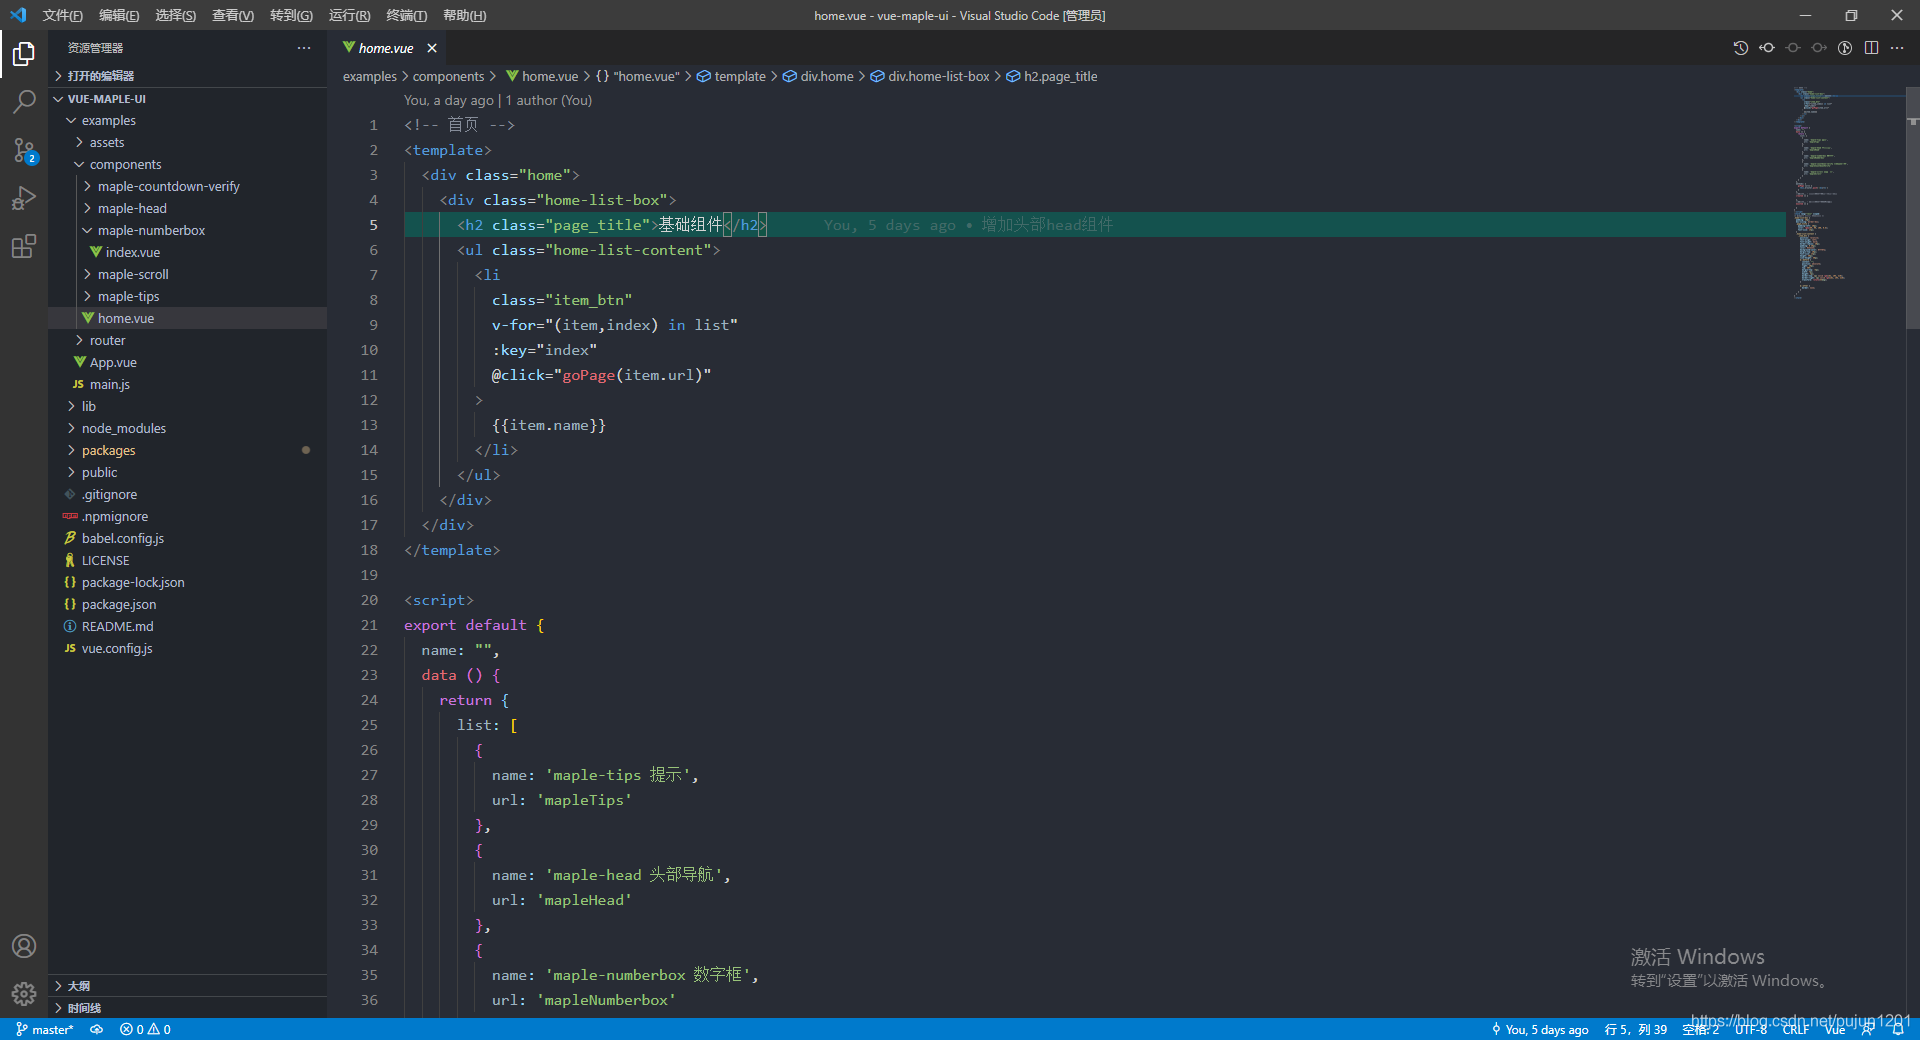The width and height of the screenshot is (1920, 1040).
Task: Split the editor to the right
Action: pos(1871,48)
